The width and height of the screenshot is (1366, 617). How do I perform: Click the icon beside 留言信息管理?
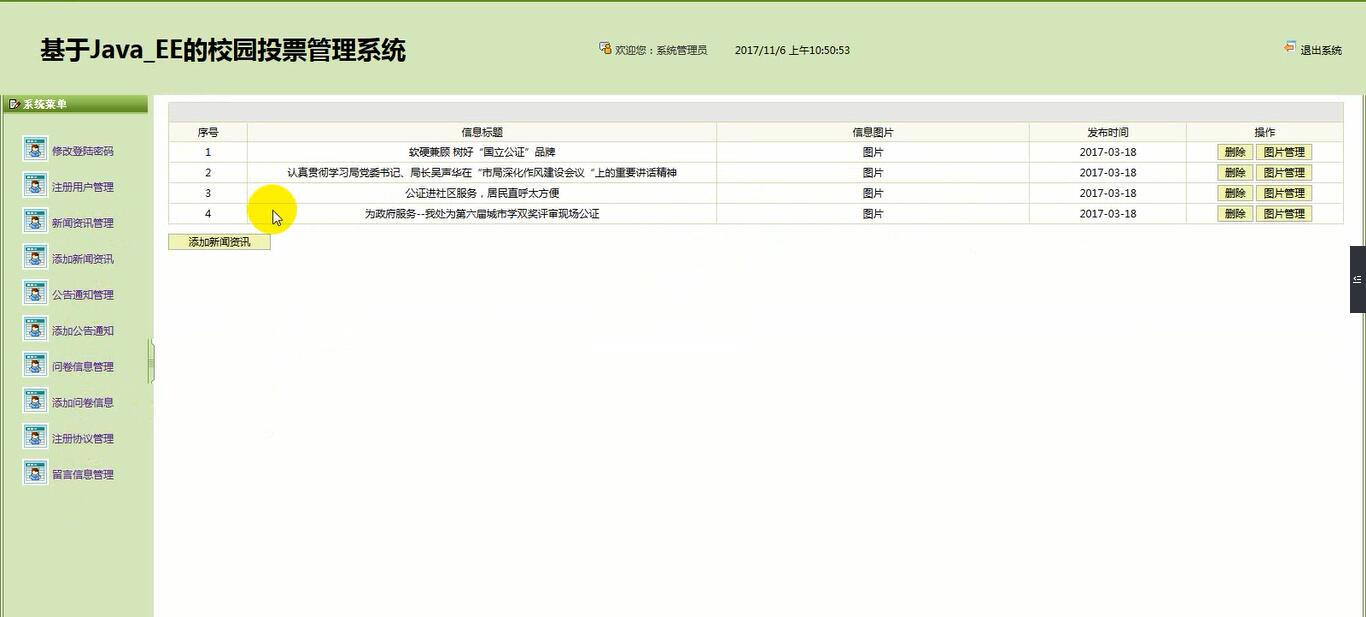pos(35,473)
